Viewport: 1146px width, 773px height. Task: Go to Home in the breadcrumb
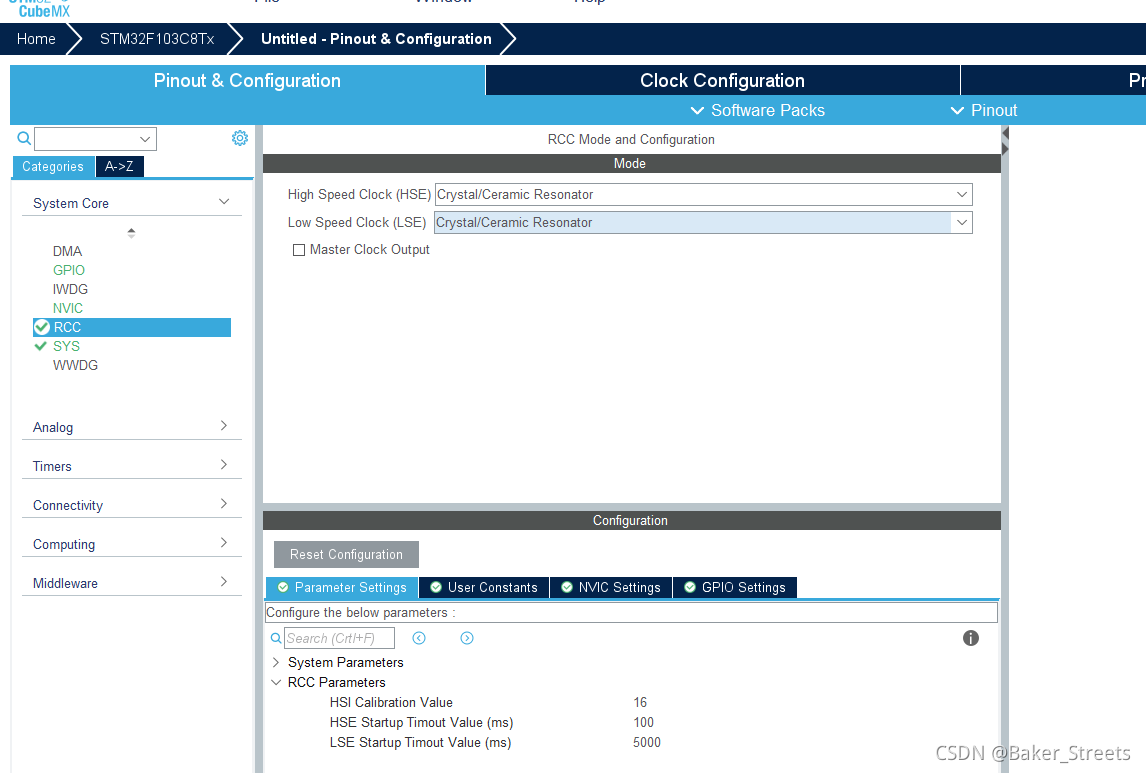pos(36,39)
